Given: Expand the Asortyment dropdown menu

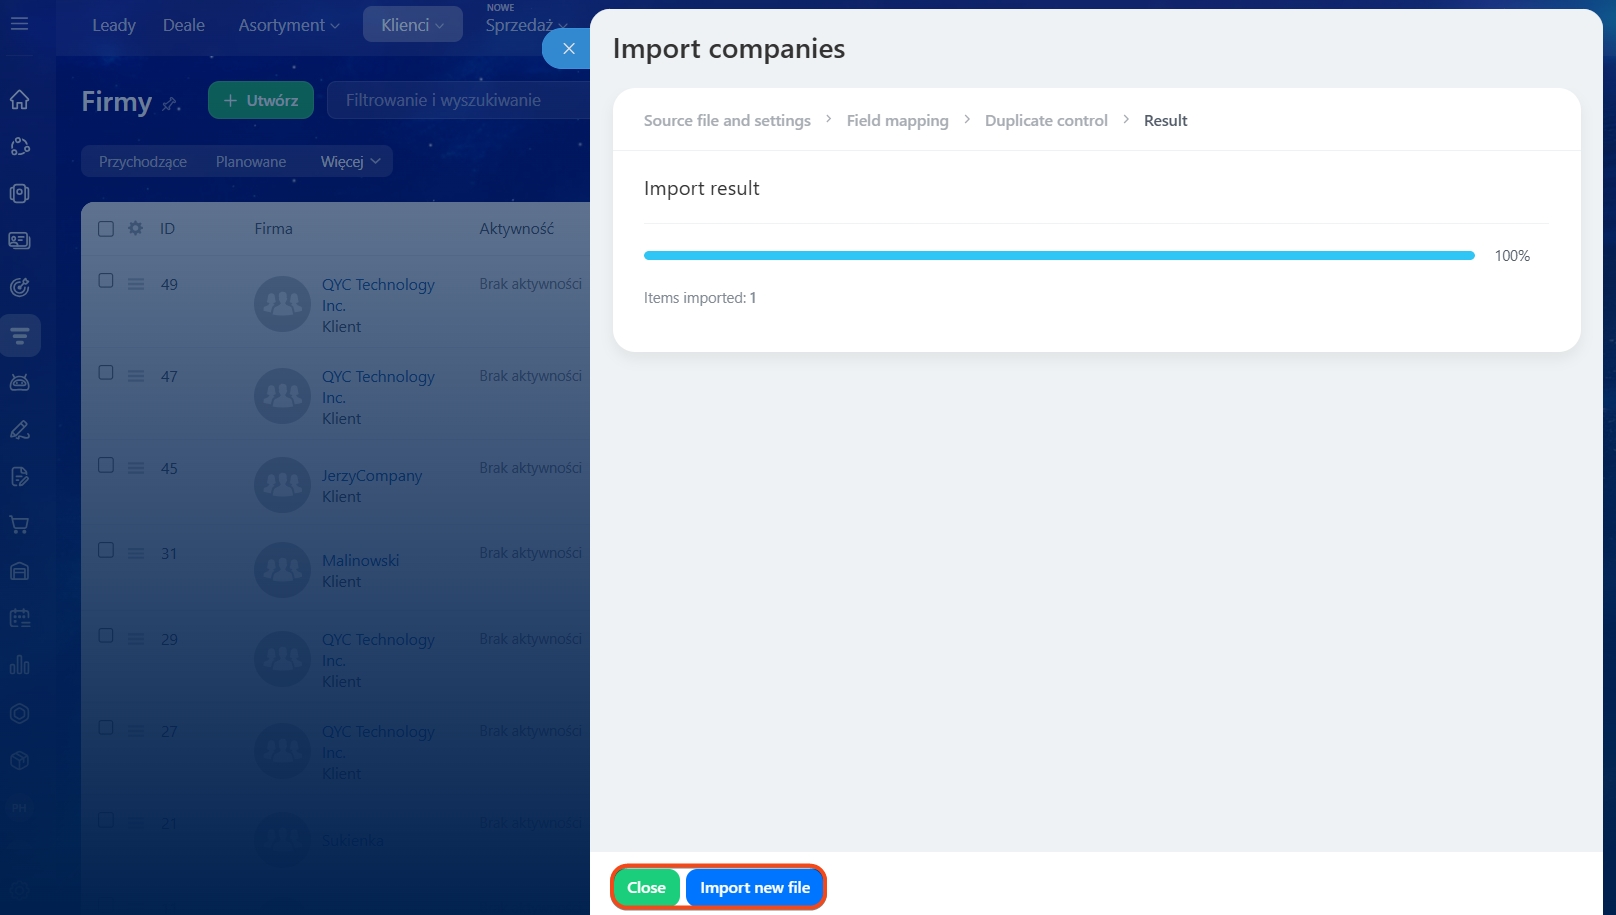Looking at the screenshot, I should [x=289, y=25].
